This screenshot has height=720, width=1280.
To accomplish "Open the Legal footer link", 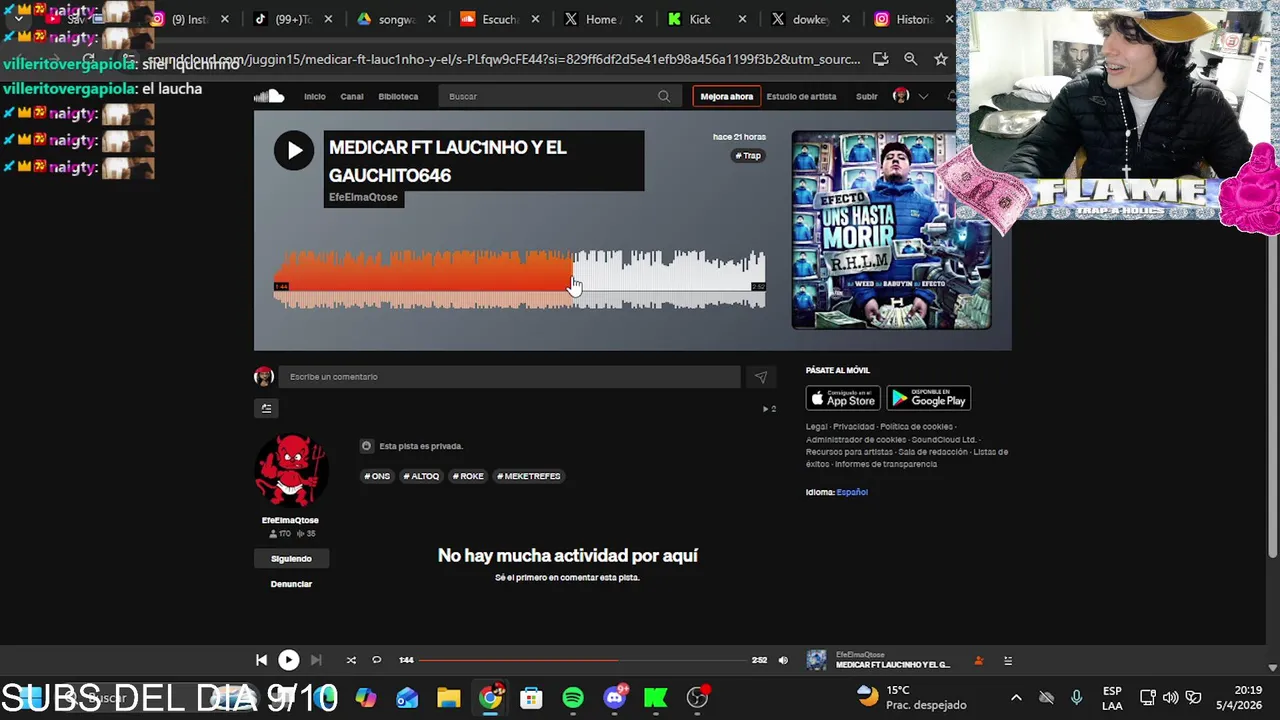I will tap(817, 427).
